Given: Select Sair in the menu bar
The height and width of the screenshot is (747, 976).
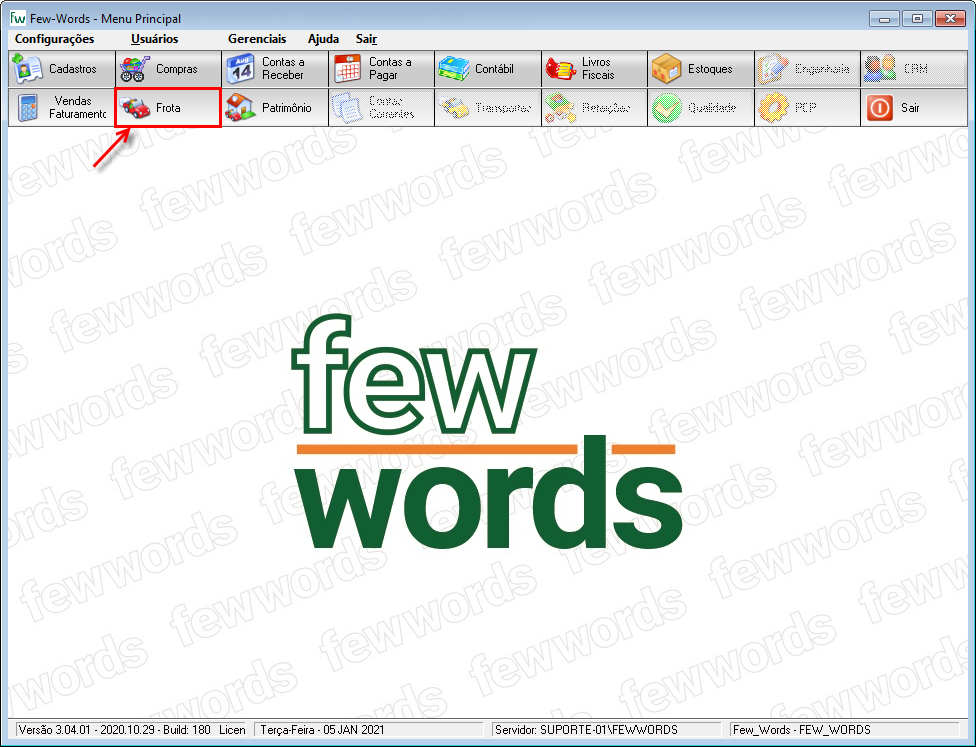Looking at the screenshot, I should pos(367,39).
